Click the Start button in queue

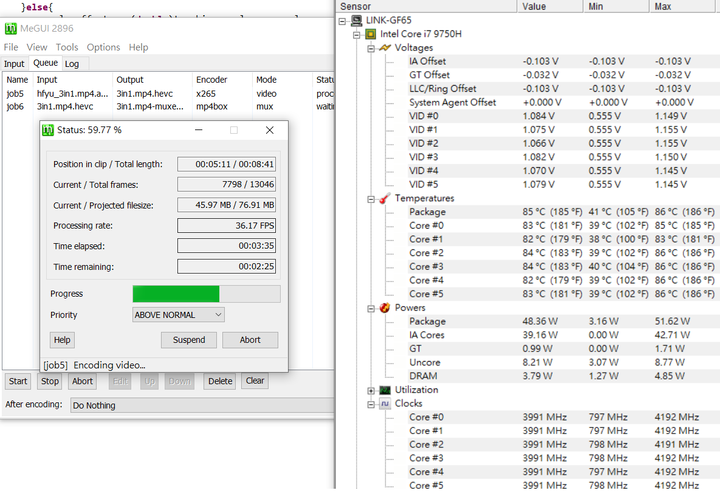(x=18, y=381)
